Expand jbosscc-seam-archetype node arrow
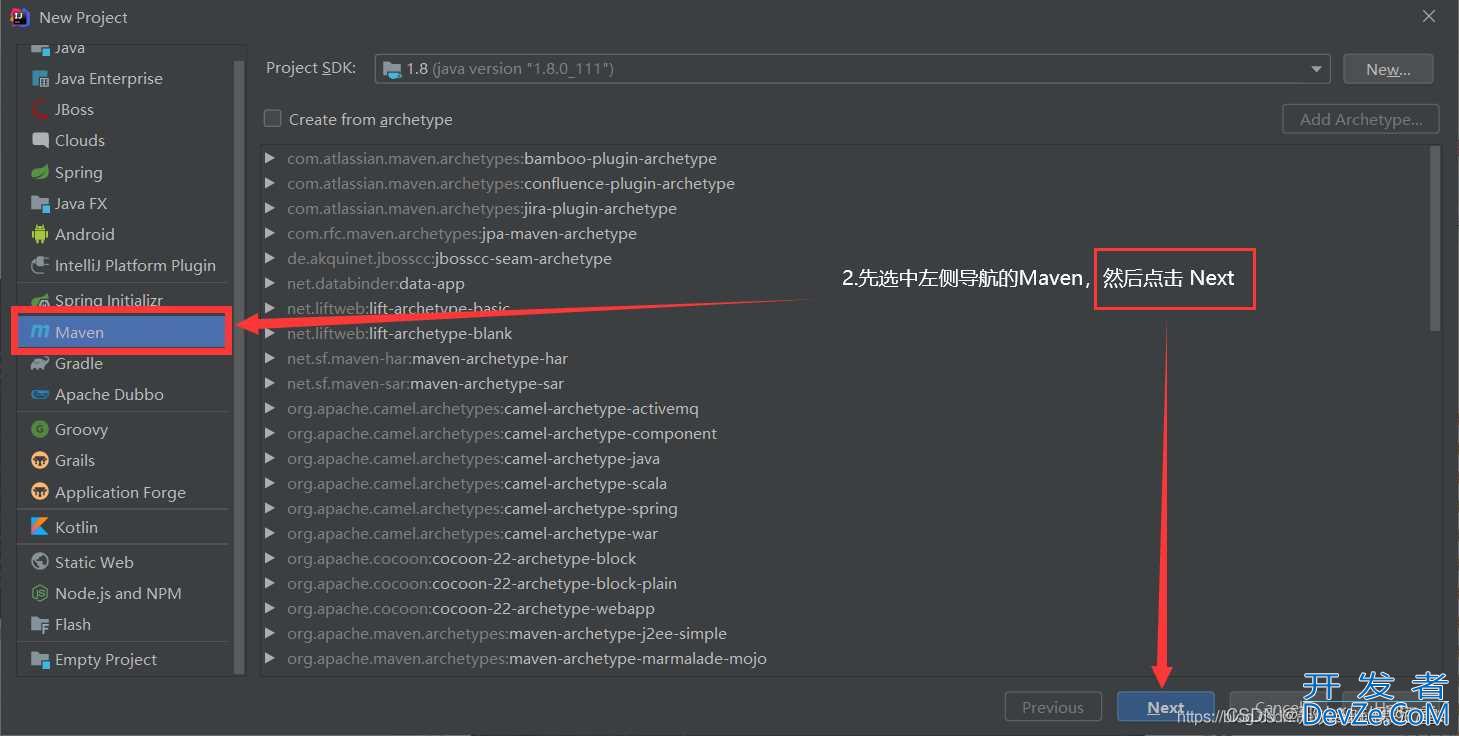Image resolution: width=1459 pixels, height=736 pixels. [x=269, y=258]
